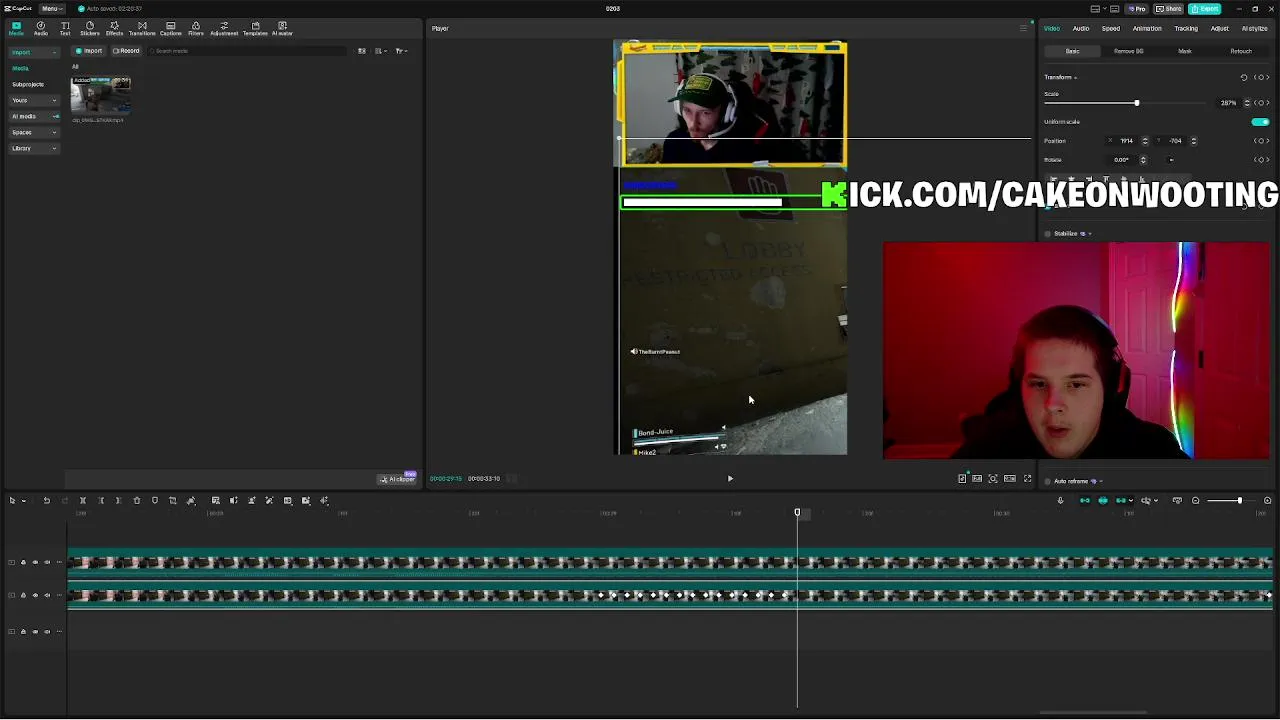Image resolution: width=1280 pixels, height=720 pixels.
Task: Open the player panel options menu
Action: [x=1023, y=28]
